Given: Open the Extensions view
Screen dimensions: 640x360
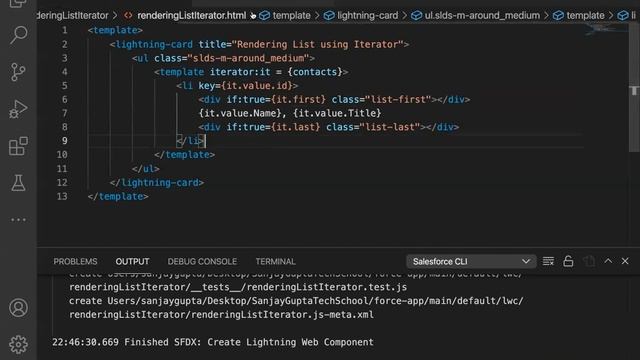Looking at the screenshot, I should tap(18, 146).
